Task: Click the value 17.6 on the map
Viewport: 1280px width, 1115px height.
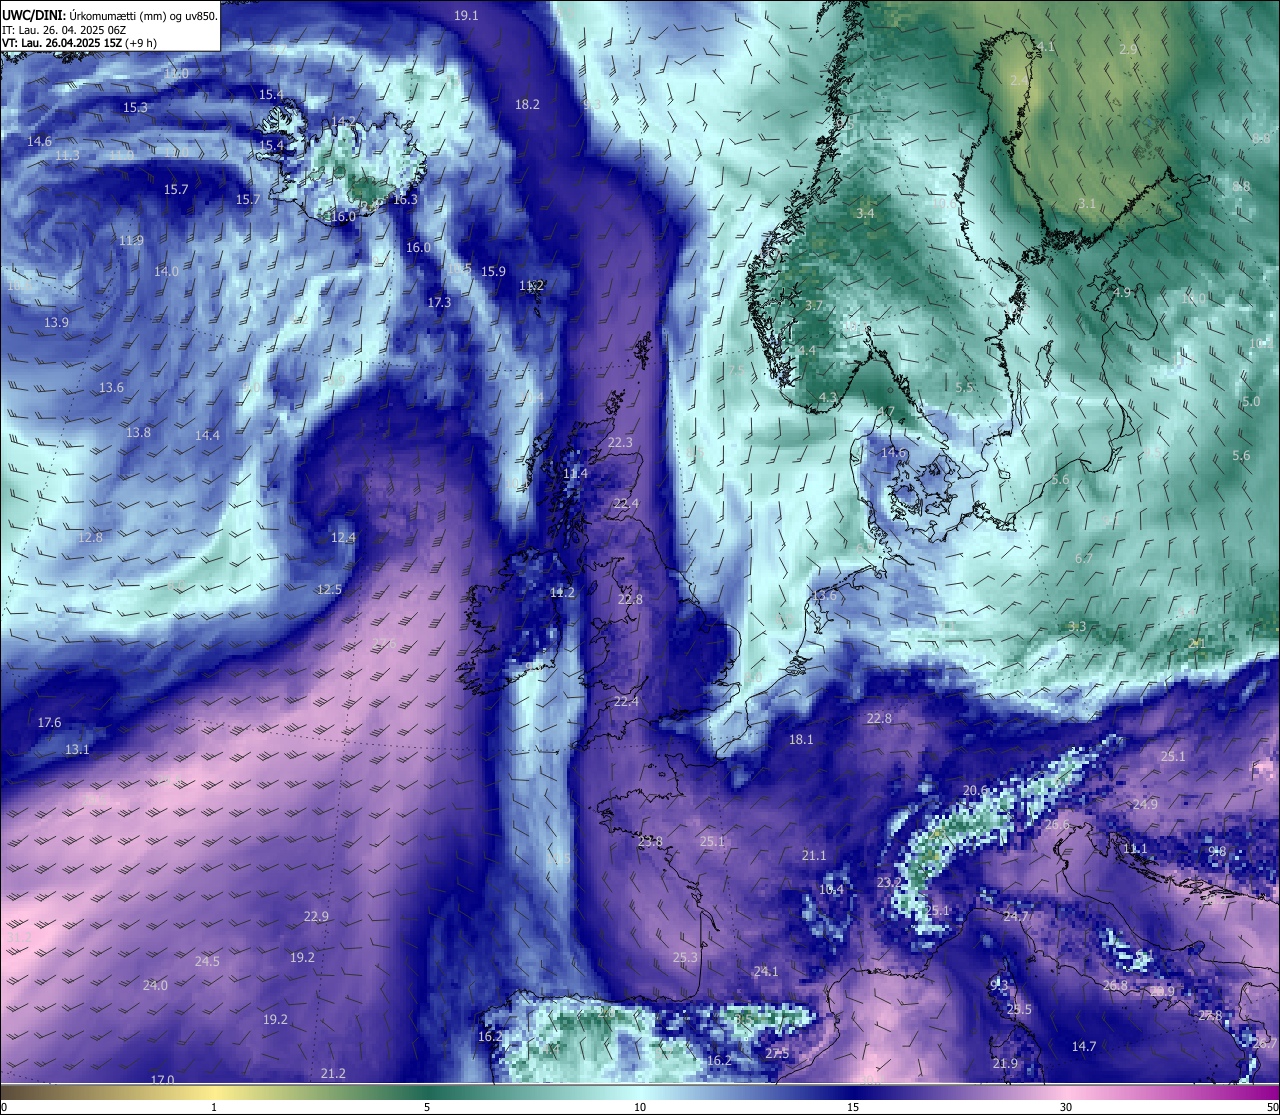Action: (49, 723)
